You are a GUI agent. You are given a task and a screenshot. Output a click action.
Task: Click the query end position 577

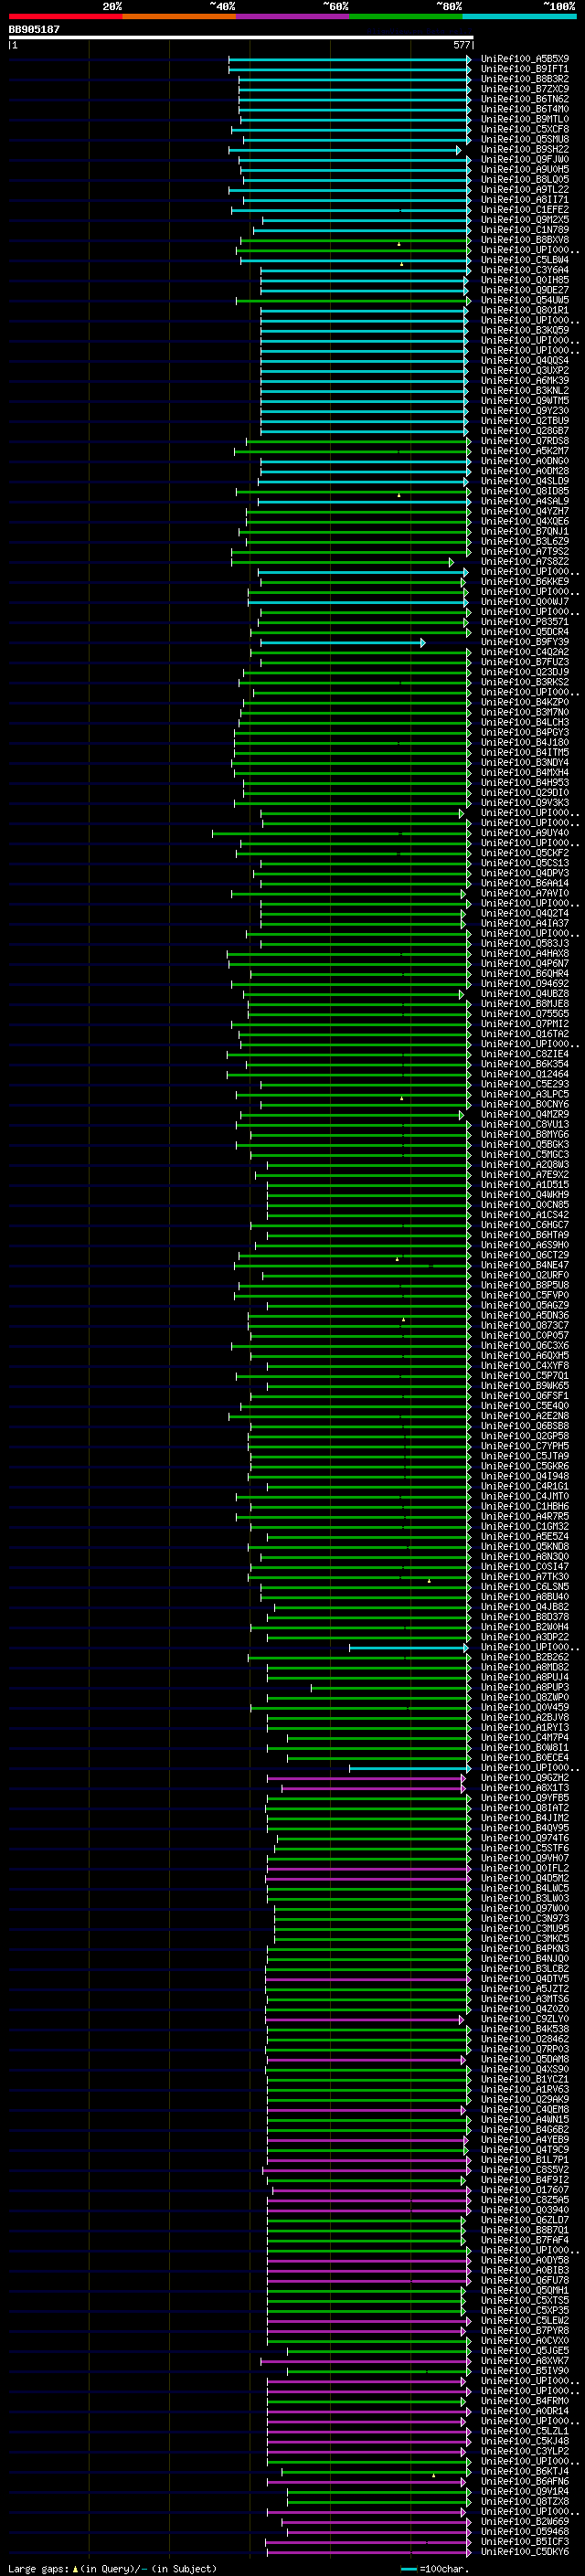tap(461, 45)
